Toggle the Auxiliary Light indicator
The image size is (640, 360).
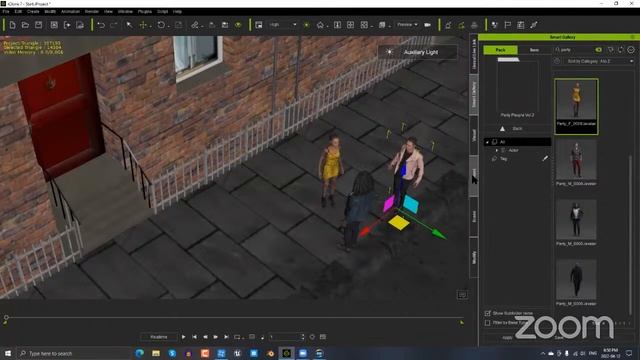(417, 52)
